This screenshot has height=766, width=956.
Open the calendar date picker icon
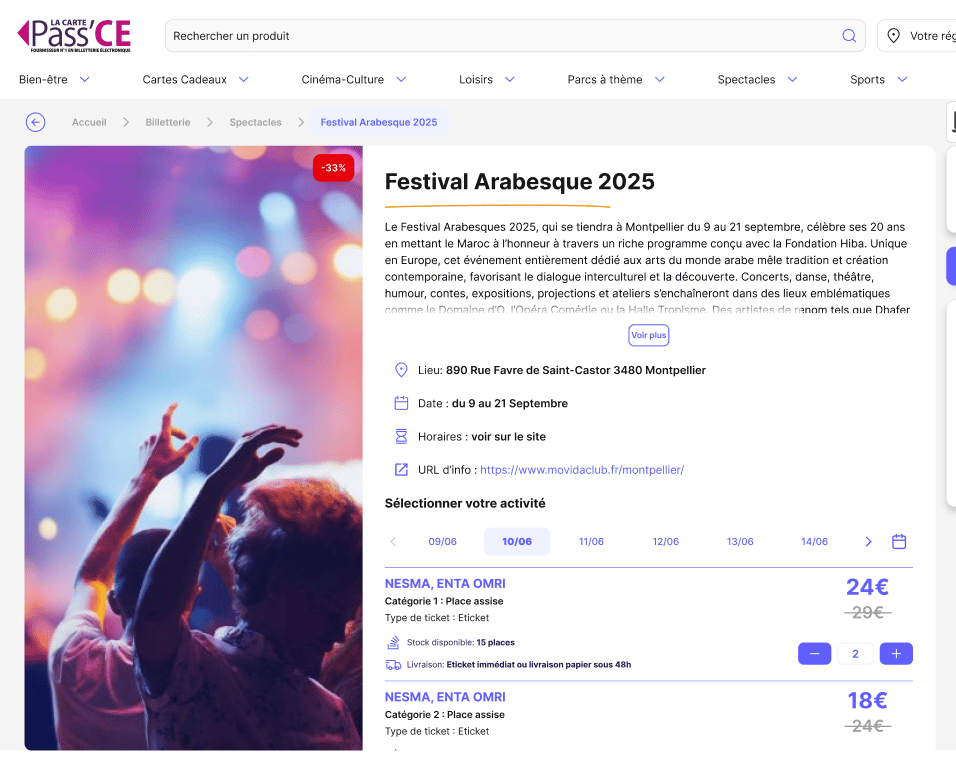tap(899, 541)
